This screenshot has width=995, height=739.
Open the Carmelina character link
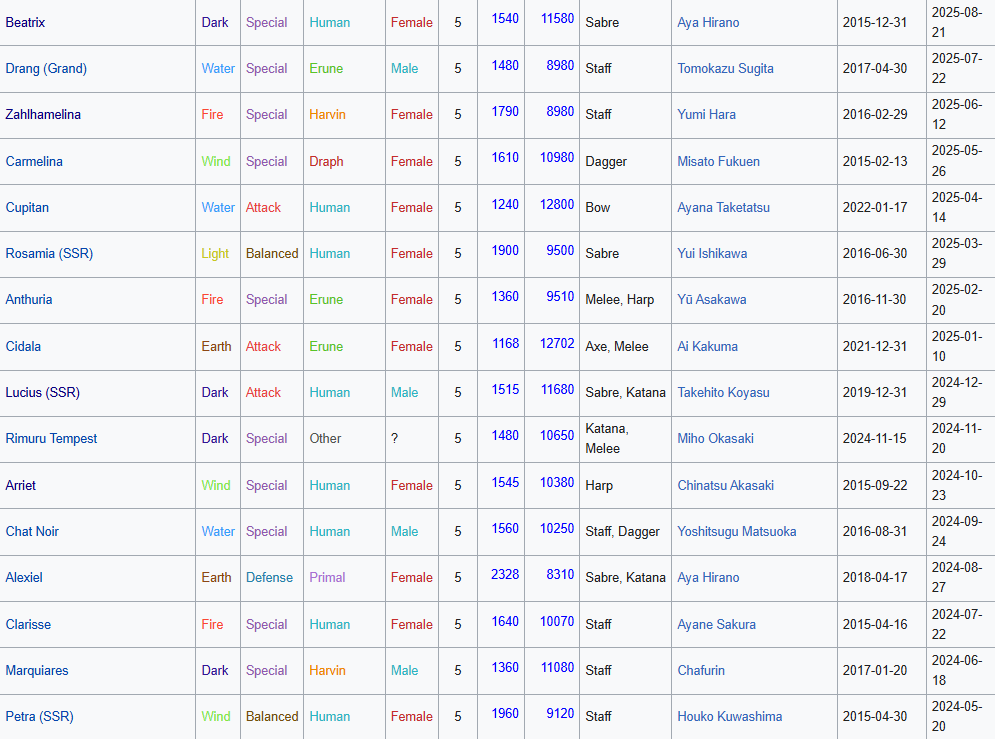click(x=34, y=161)
